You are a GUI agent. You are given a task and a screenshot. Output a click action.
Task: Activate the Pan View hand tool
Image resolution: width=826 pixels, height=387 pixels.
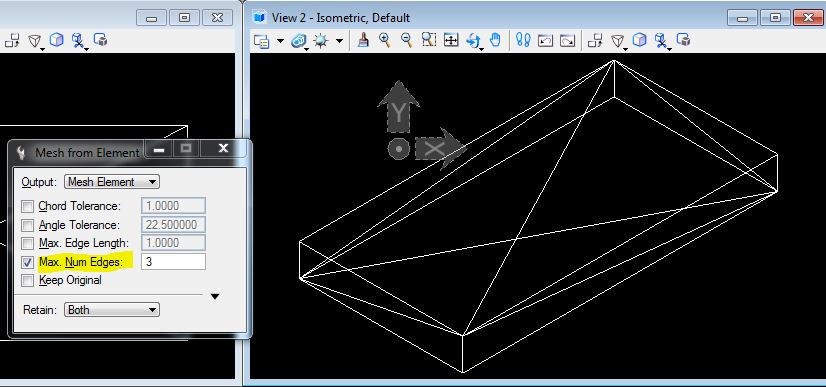(x=495, y=40)
